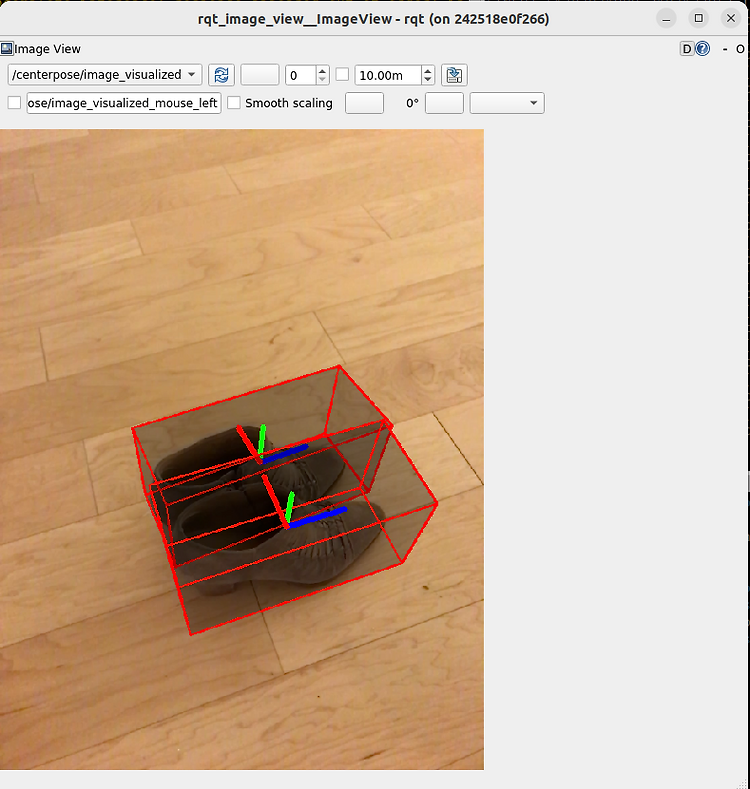Viewport: 750px width, 789px height.
Task: Increase the 10.00m range value
Action: (428, 70)
